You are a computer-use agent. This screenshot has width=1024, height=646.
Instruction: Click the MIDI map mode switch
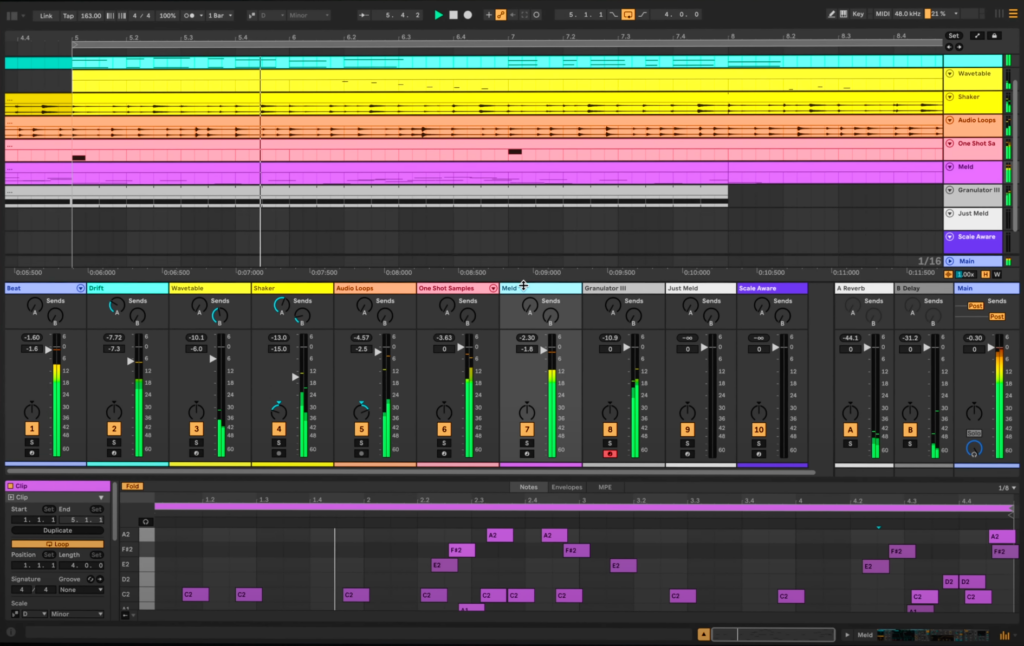click(x=882, y=14)
